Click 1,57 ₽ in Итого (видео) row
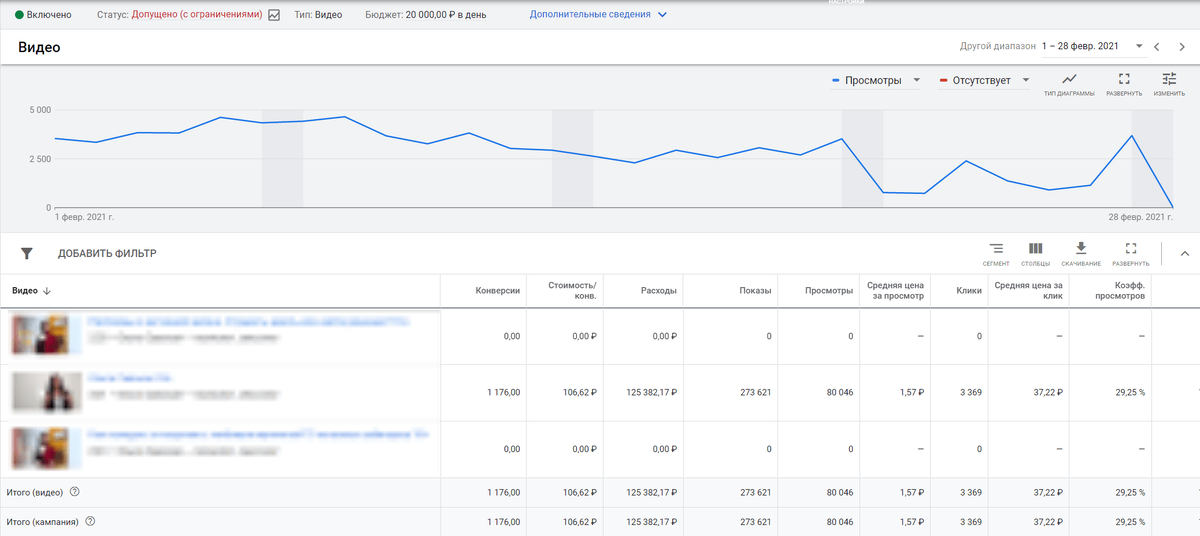This screenshot has width=1200, height=536. point(912,492)
